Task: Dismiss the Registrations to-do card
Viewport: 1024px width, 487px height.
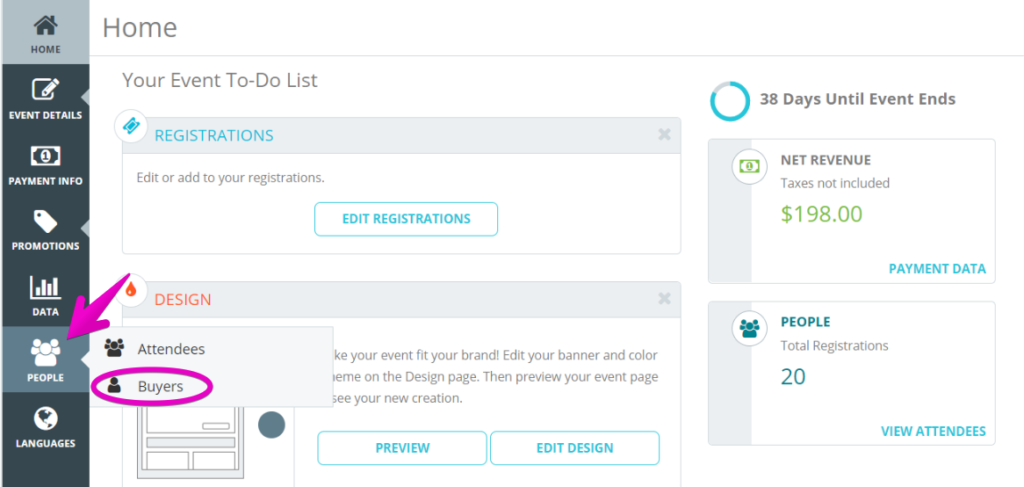Action: click(664, 135)
